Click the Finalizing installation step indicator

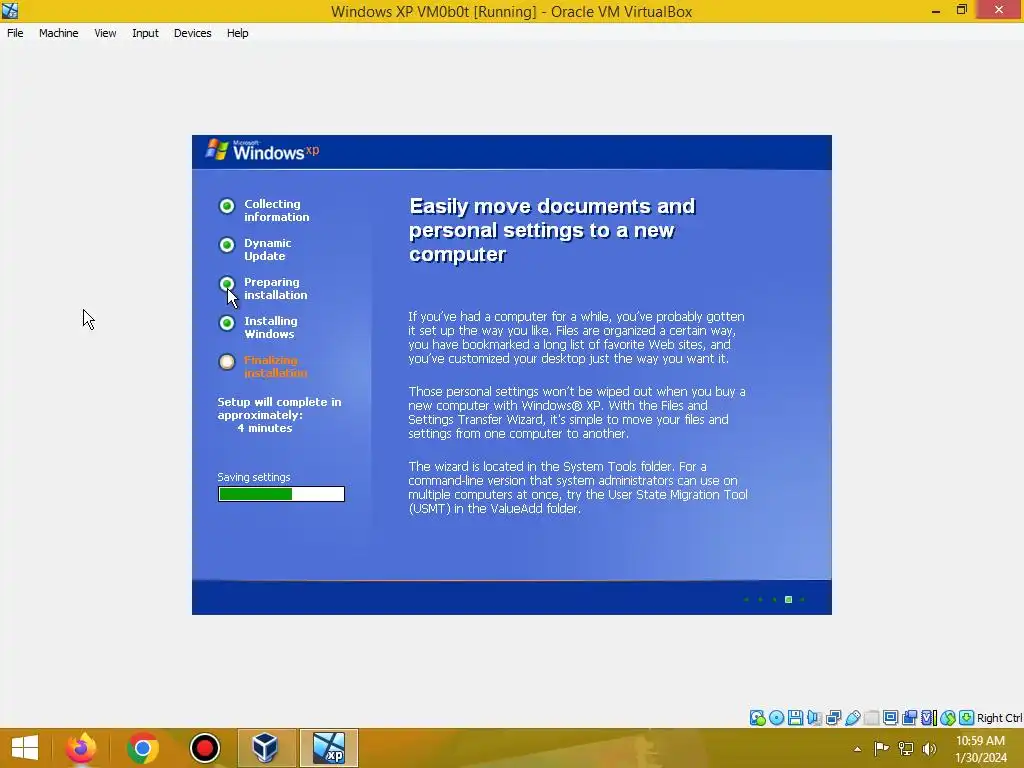[x=227, y=362]
